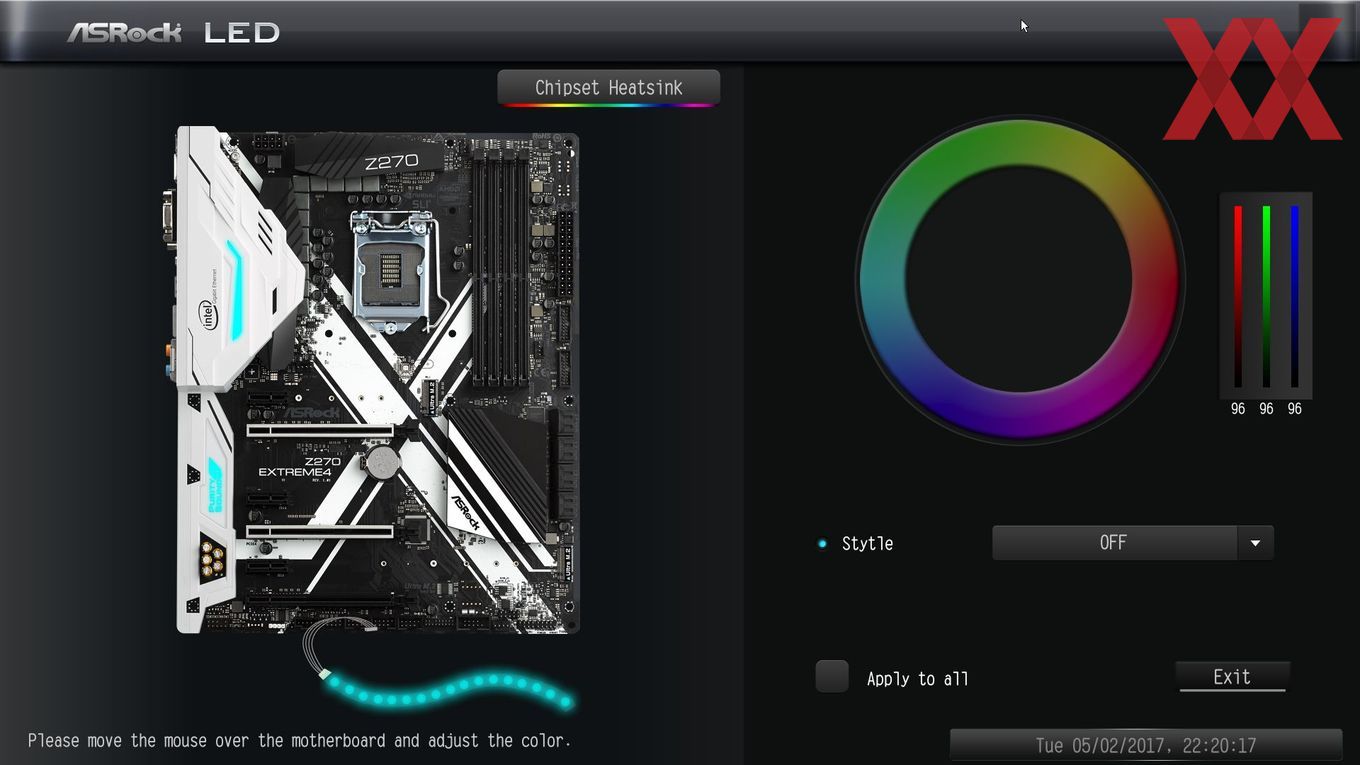Adjust the blue channel slider
Image resolution: width=1360 pixels, height=765 pixels.
pyautogui.click(x=1295, y=296)
